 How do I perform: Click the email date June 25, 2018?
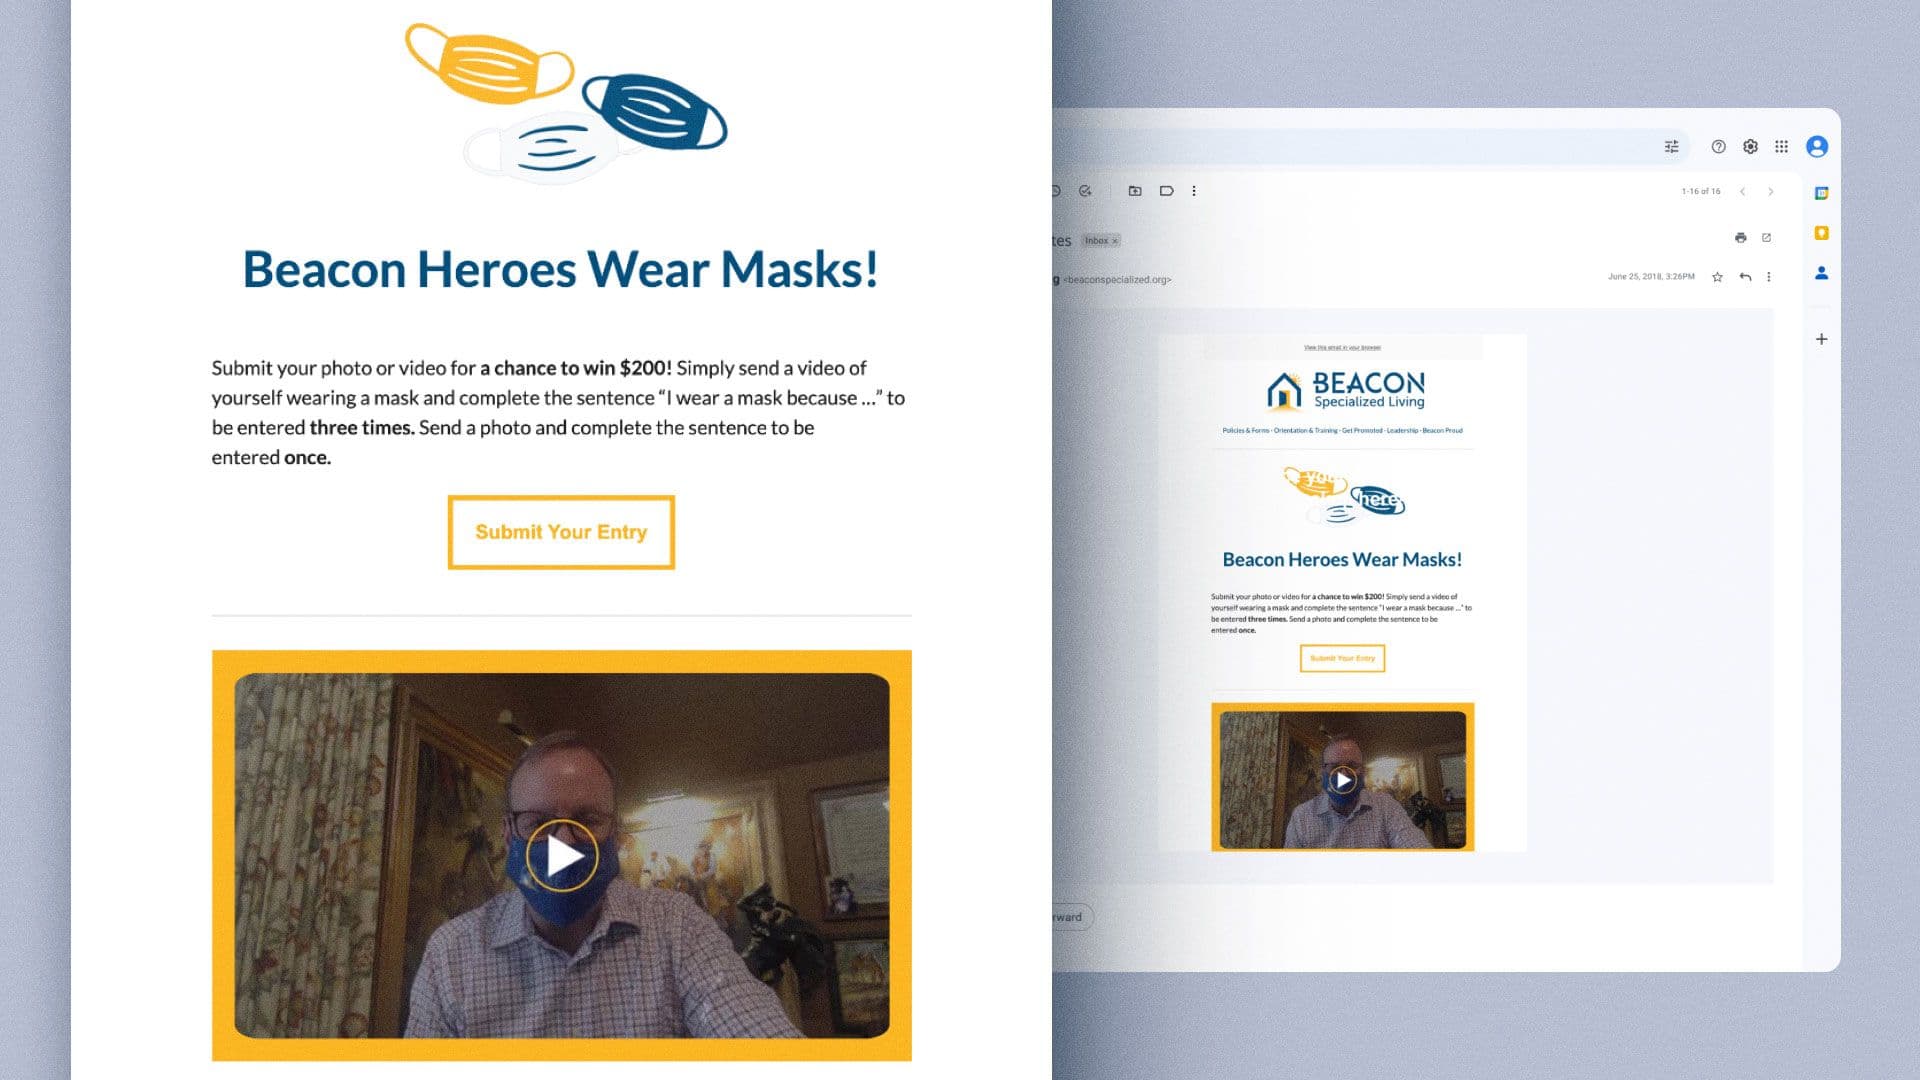point(1651,277)
